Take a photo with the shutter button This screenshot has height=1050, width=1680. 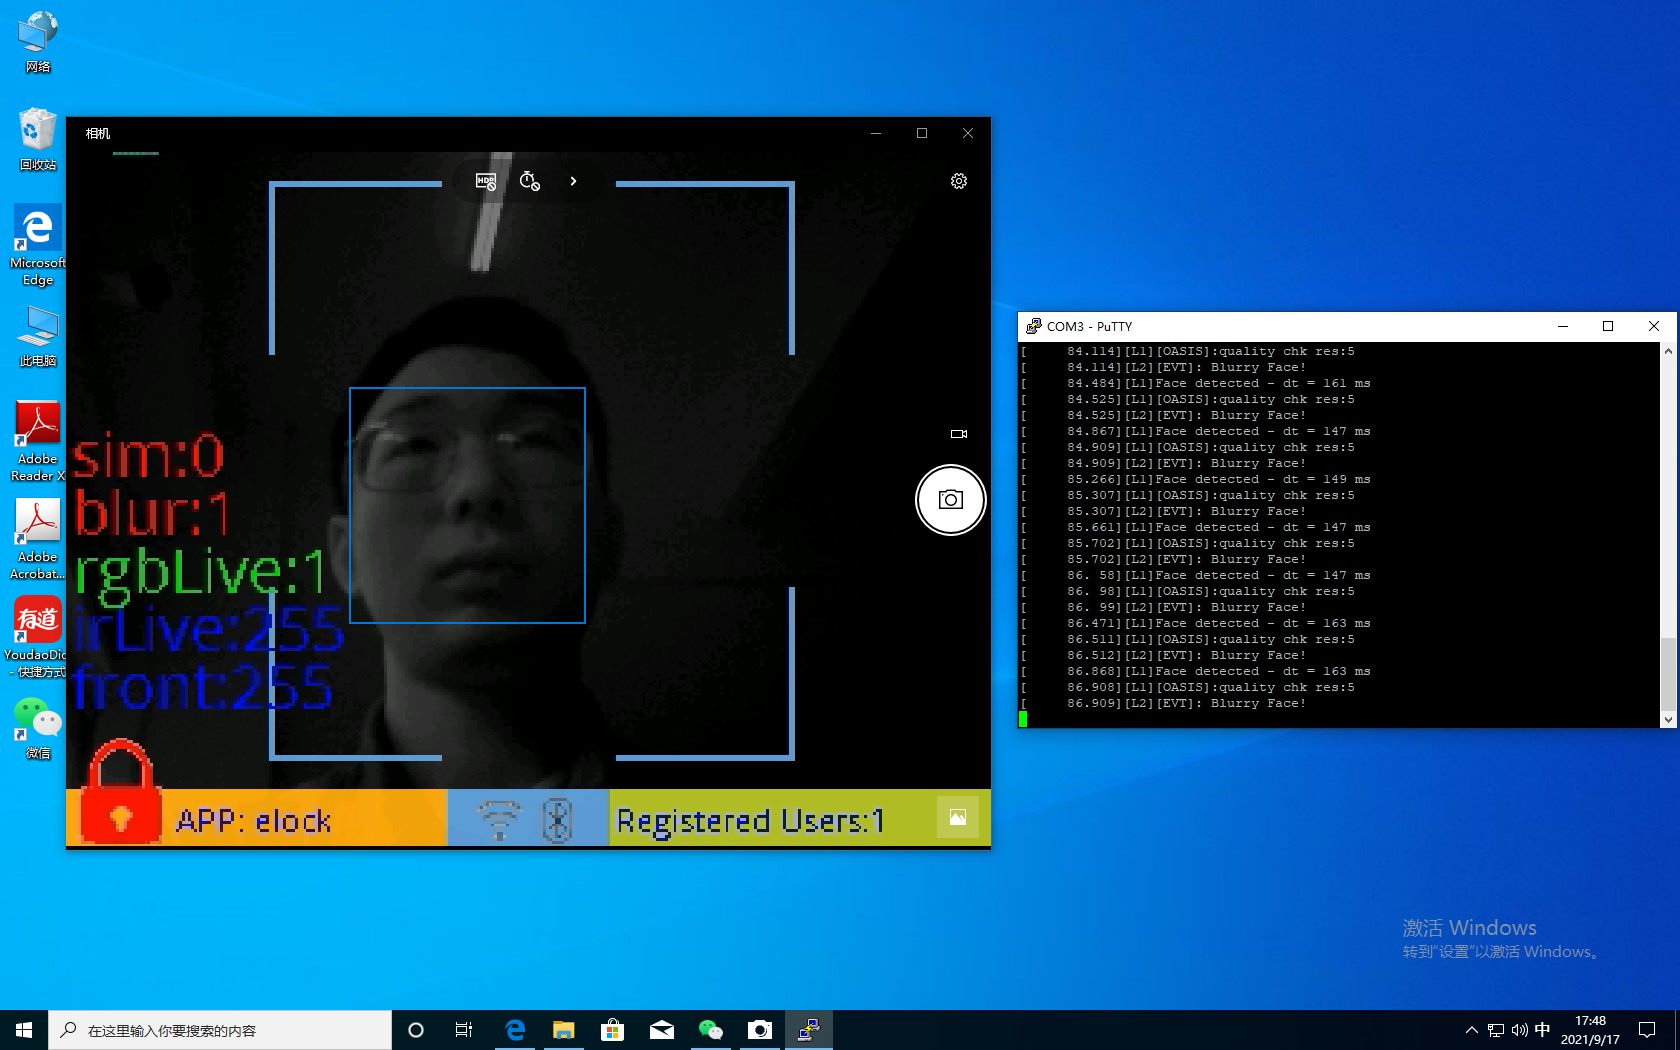[x=951, y=500]
